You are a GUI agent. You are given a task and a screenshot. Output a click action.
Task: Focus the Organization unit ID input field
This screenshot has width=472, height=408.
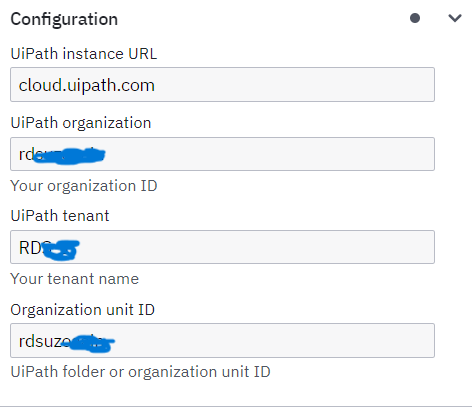pyautogui.click(x=222, y=340)
